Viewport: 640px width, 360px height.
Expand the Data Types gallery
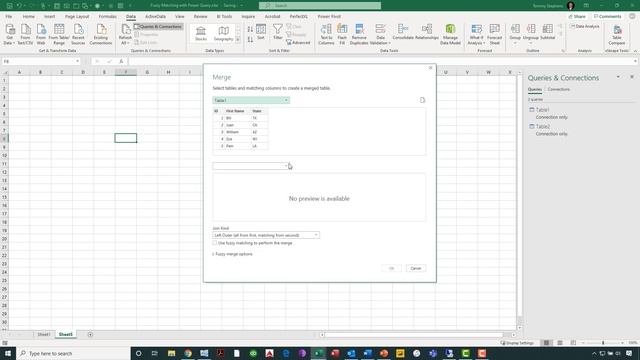[x=238, y=40]
